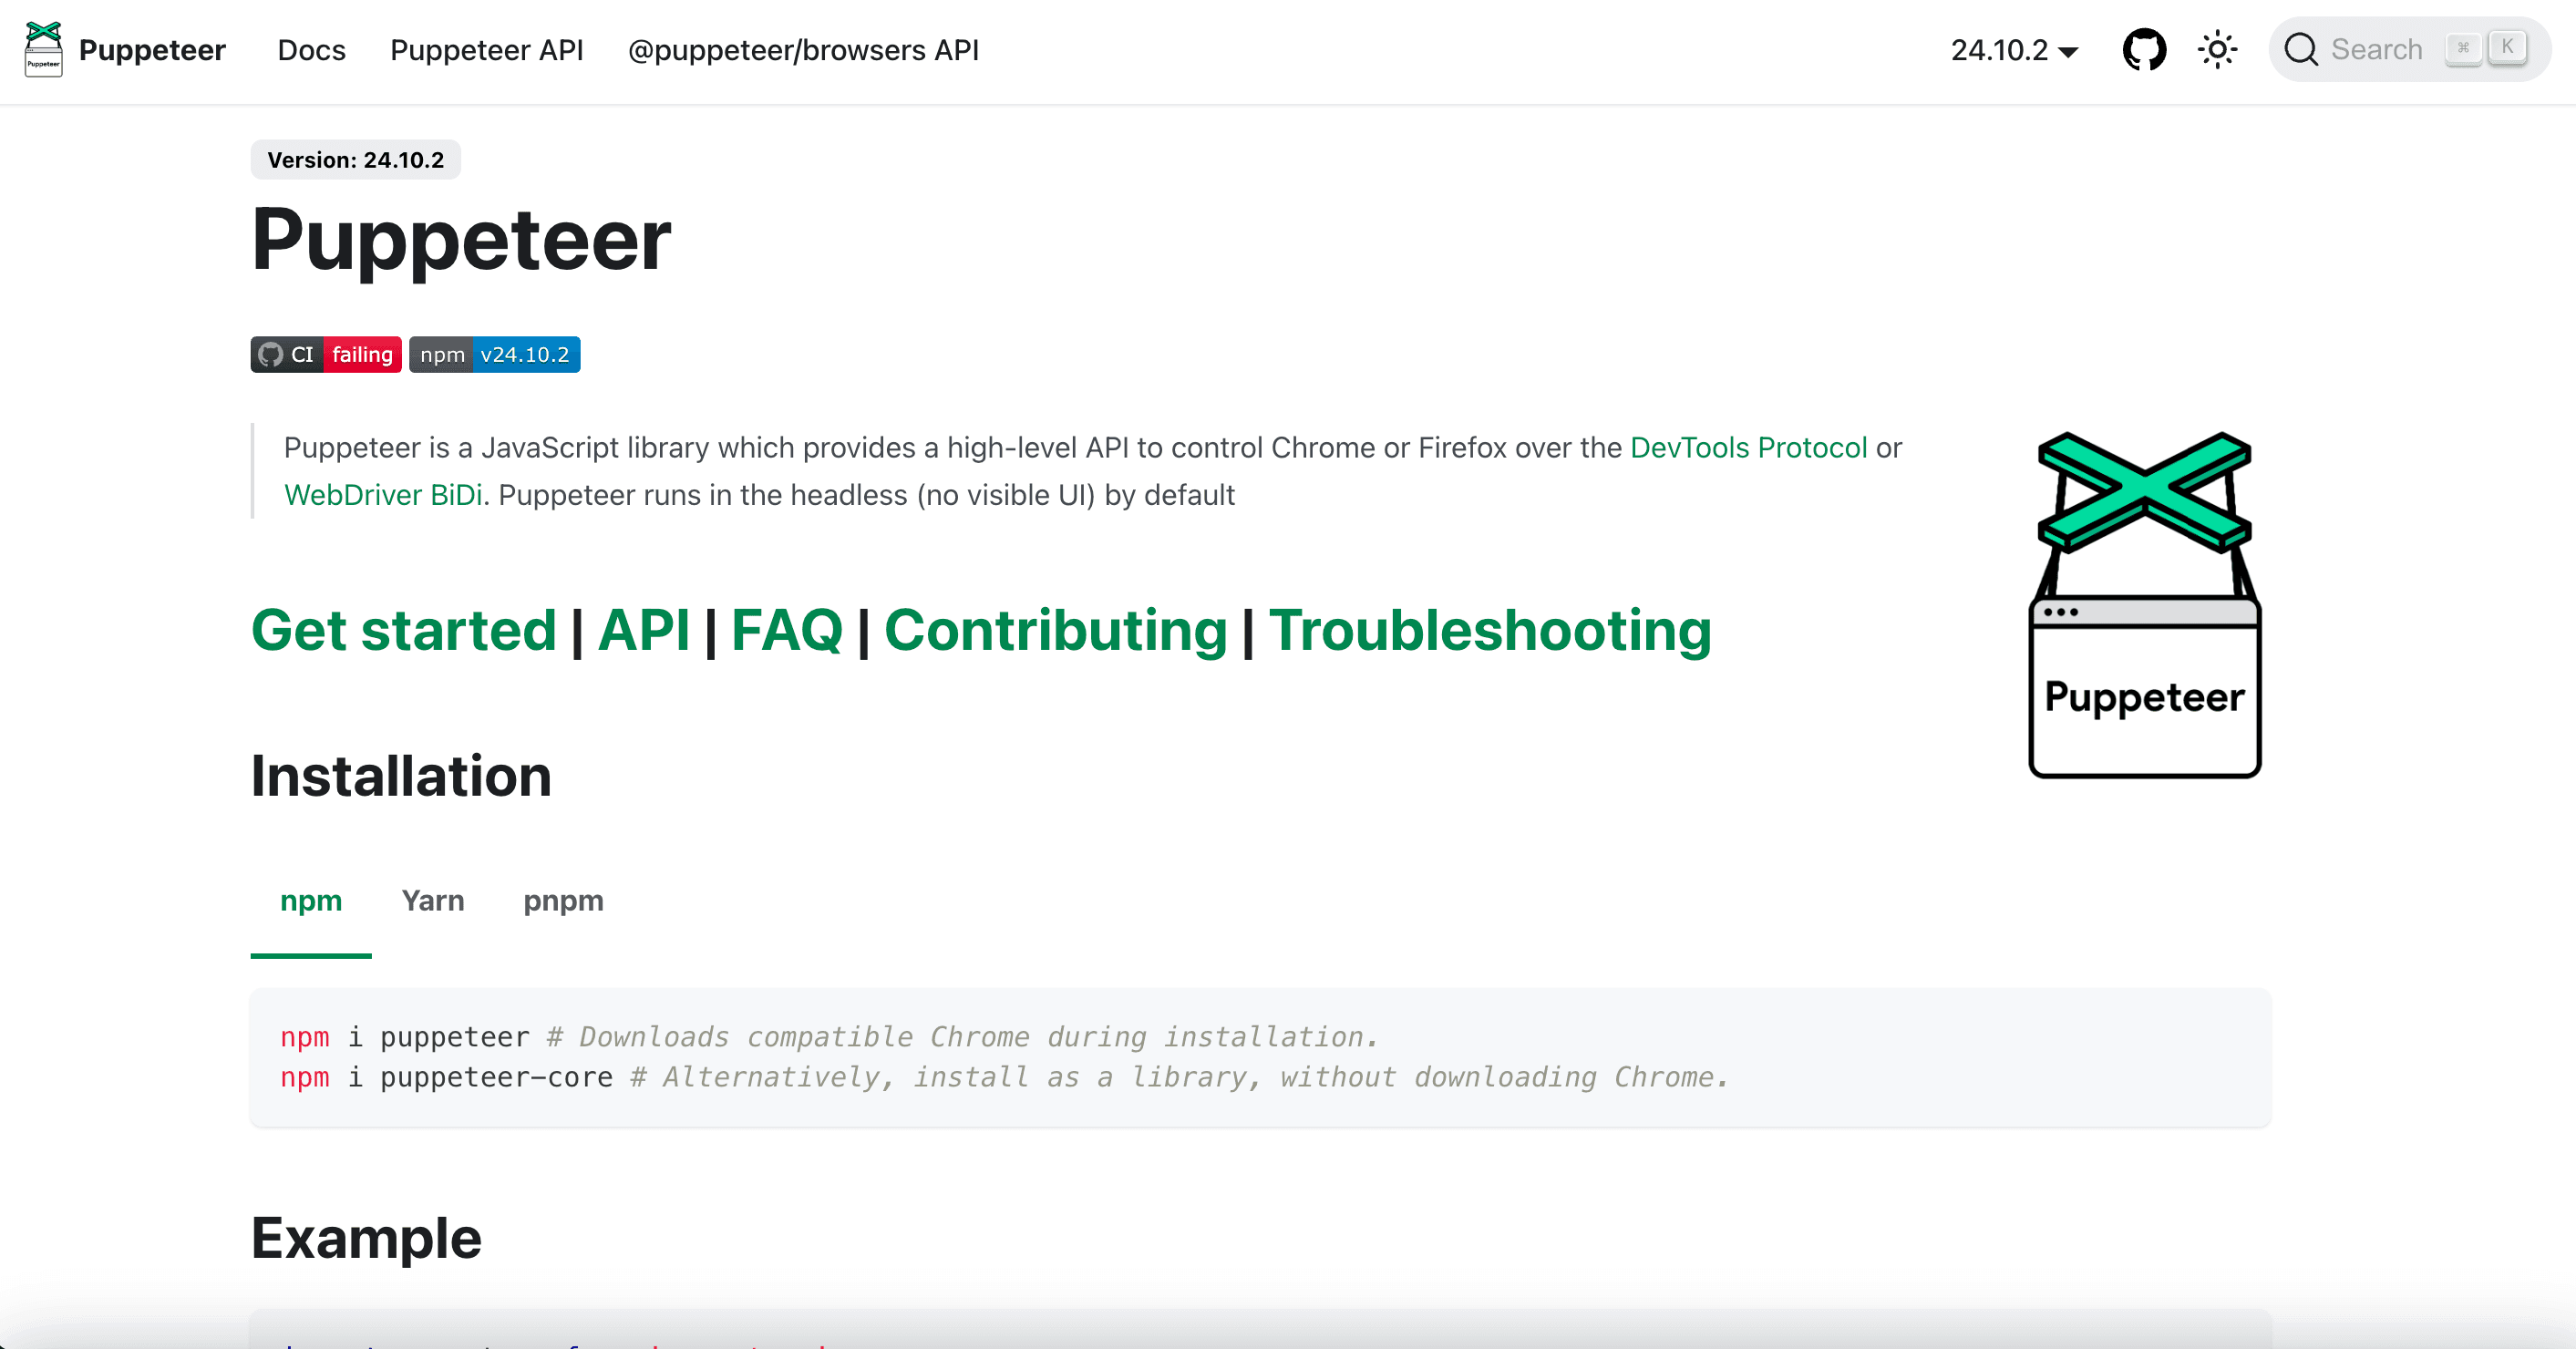Open the GitHub repository icon
This screenshot has width=2576, height=1349.
click(2144, 49)
